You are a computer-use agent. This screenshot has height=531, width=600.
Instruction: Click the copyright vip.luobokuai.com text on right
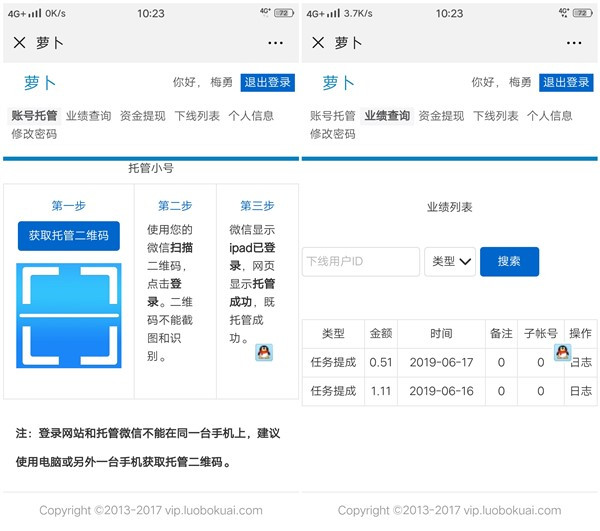[449, 510]
